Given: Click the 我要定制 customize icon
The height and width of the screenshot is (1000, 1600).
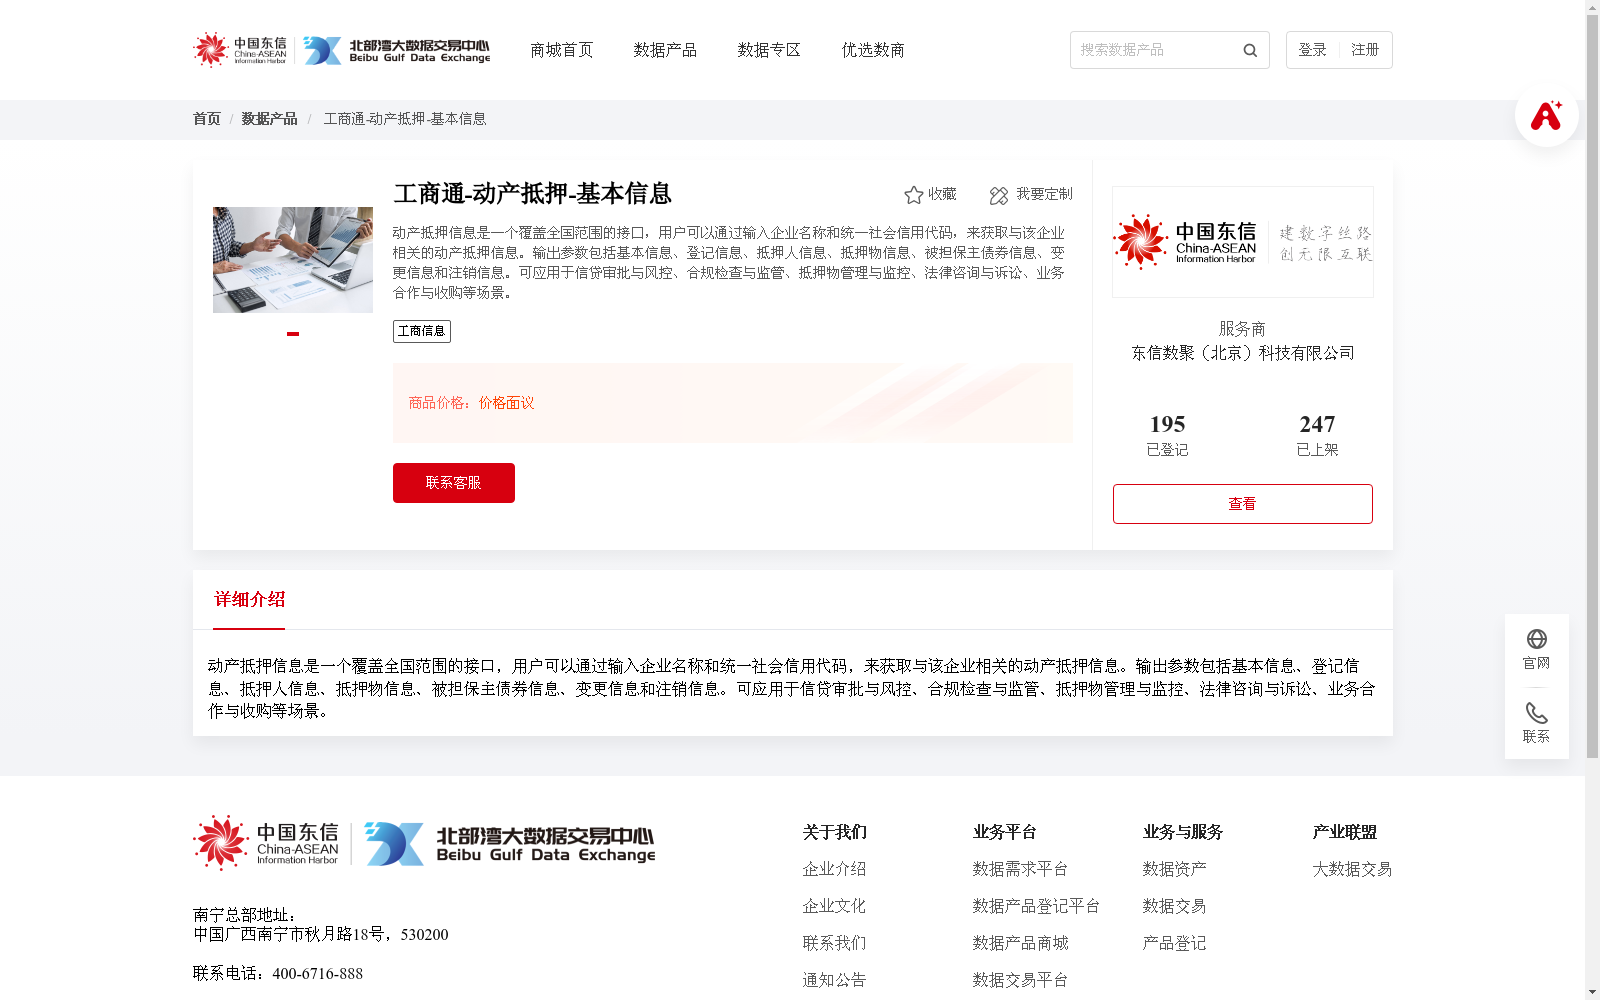Looking at the screenshot, I should [999, 195].
